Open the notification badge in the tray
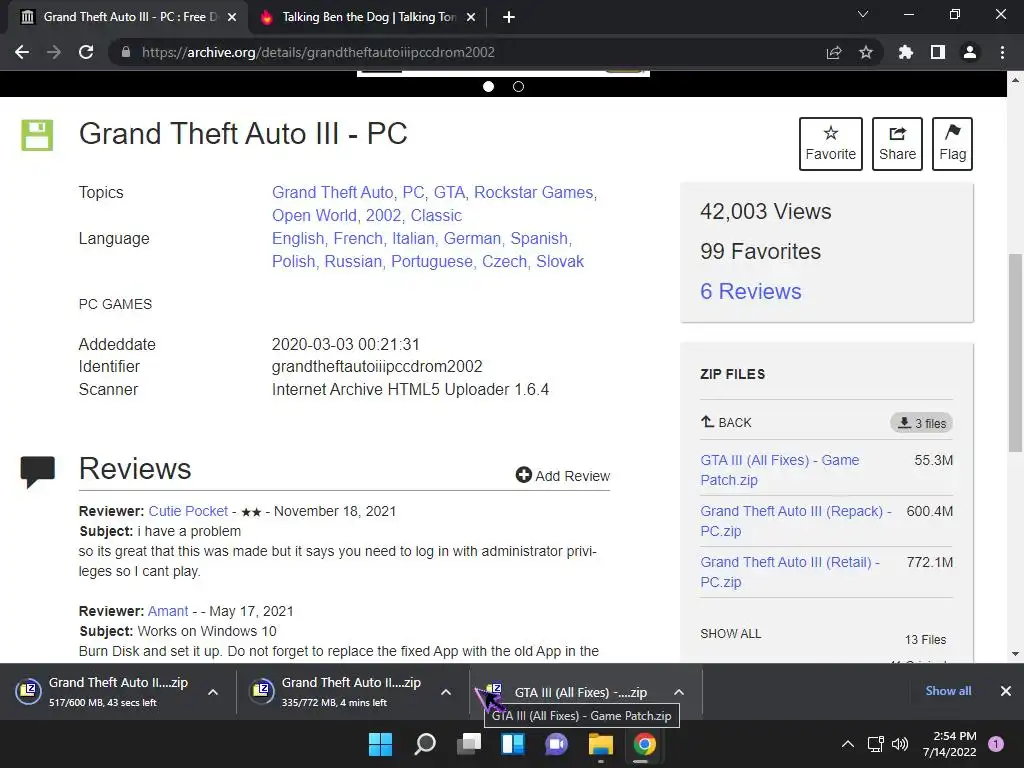 996,744
